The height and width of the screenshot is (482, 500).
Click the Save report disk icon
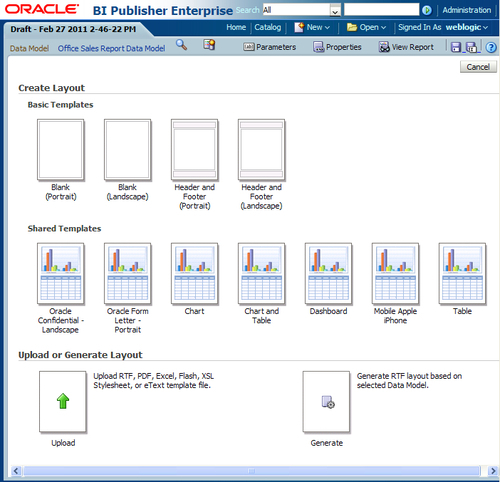456,47
